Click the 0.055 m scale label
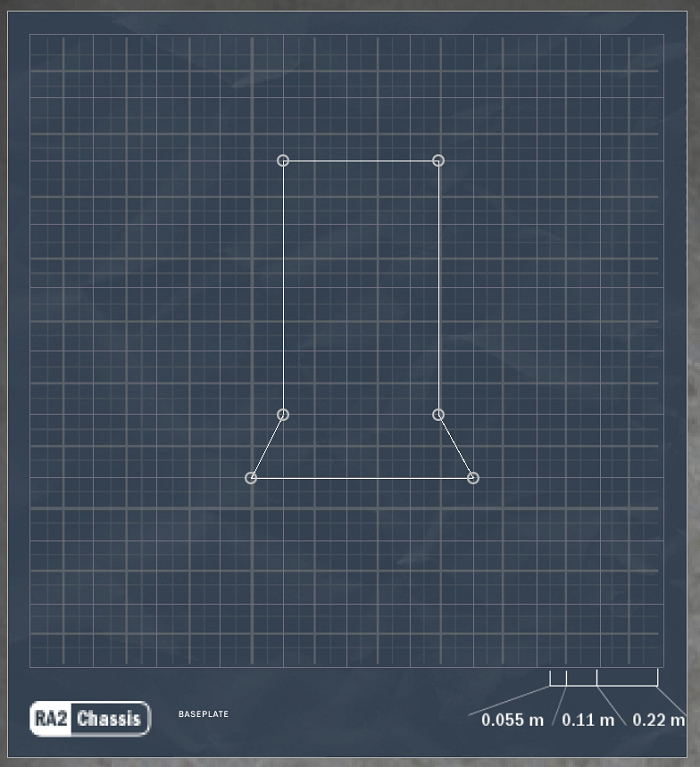 click(x=512, y=720)
